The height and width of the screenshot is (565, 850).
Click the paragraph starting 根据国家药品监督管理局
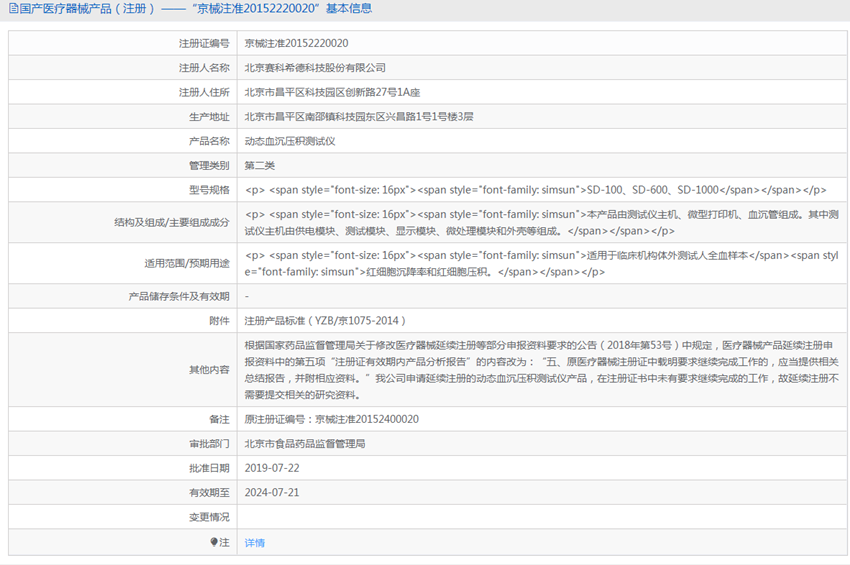point(542,370)
